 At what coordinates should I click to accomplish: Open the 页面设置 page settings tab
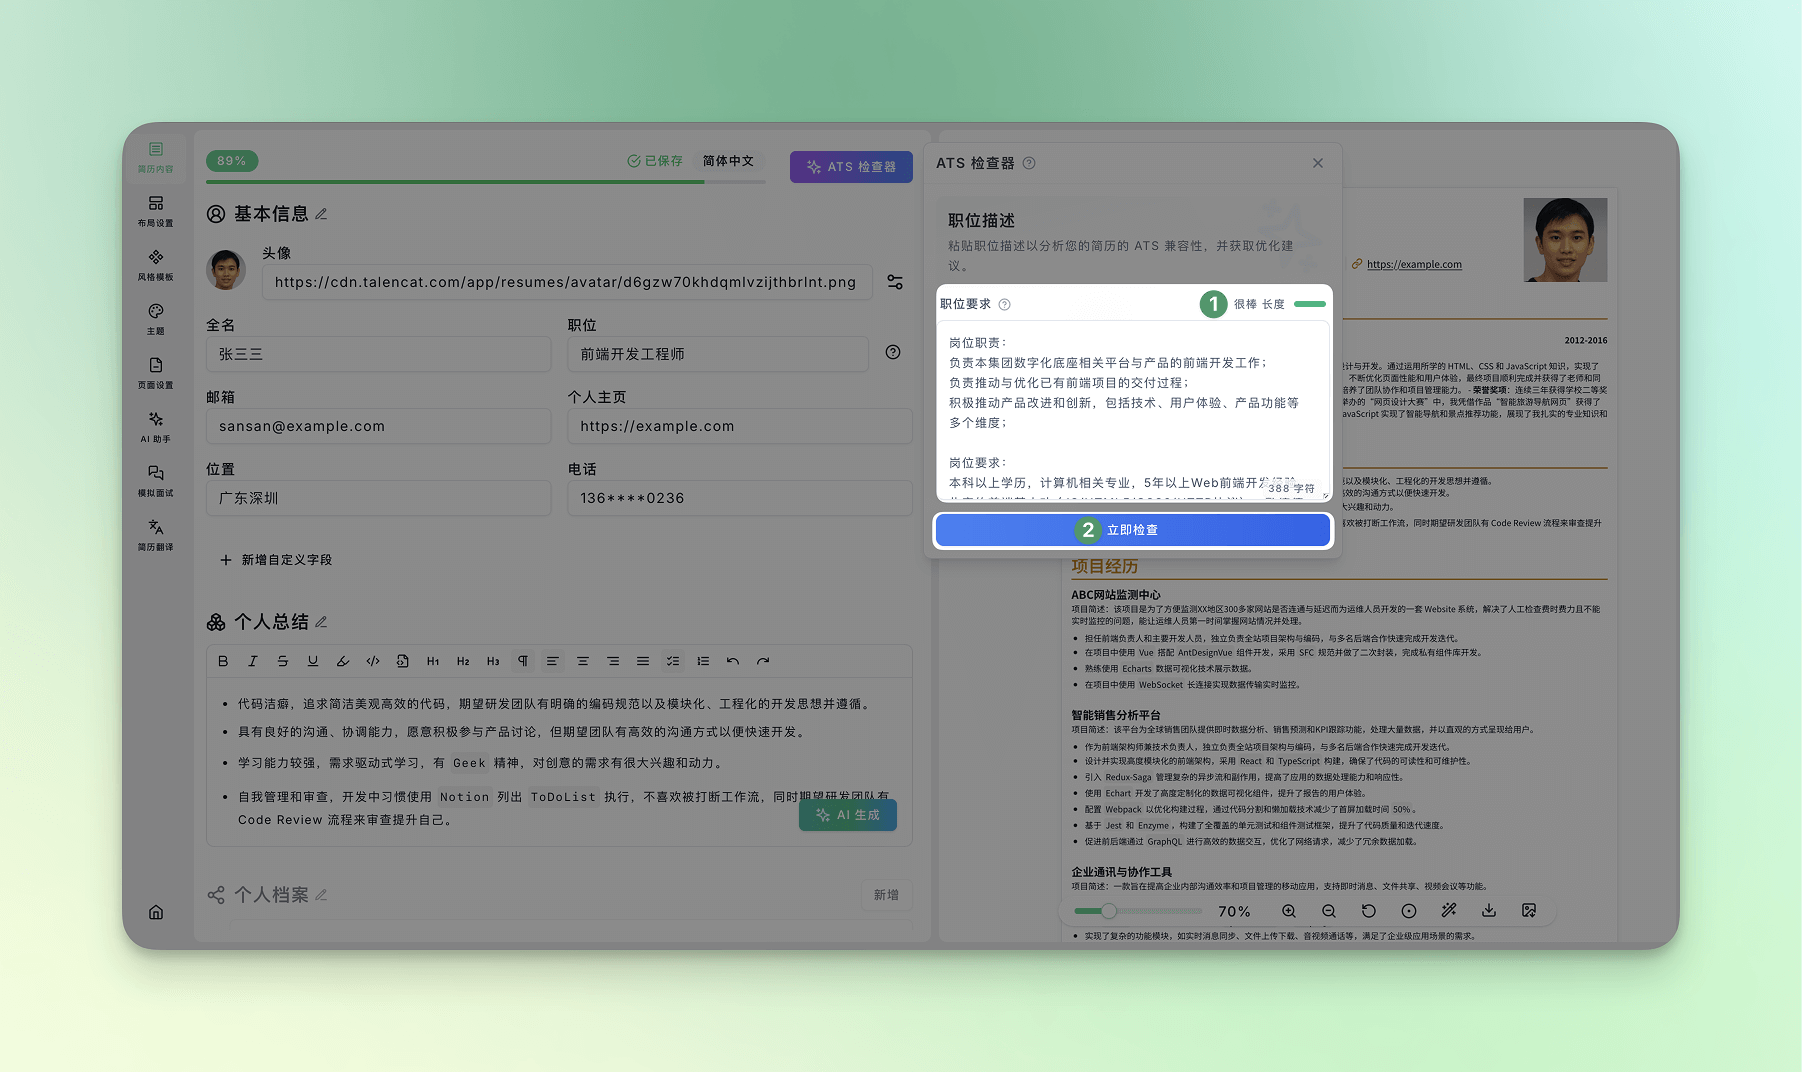pyautogui.click(x=155, y=372)
